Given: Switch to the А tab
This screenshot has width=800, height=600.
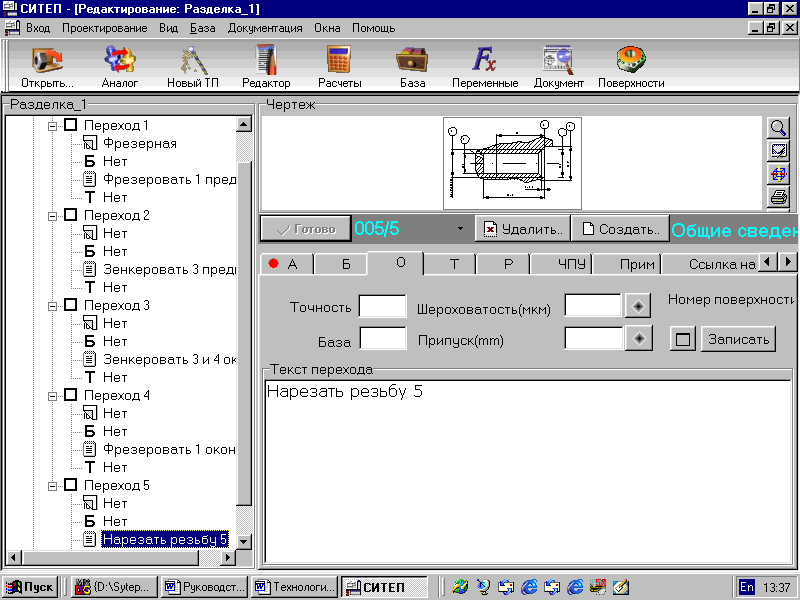Looking at the screenshot, I should point(286,264).
